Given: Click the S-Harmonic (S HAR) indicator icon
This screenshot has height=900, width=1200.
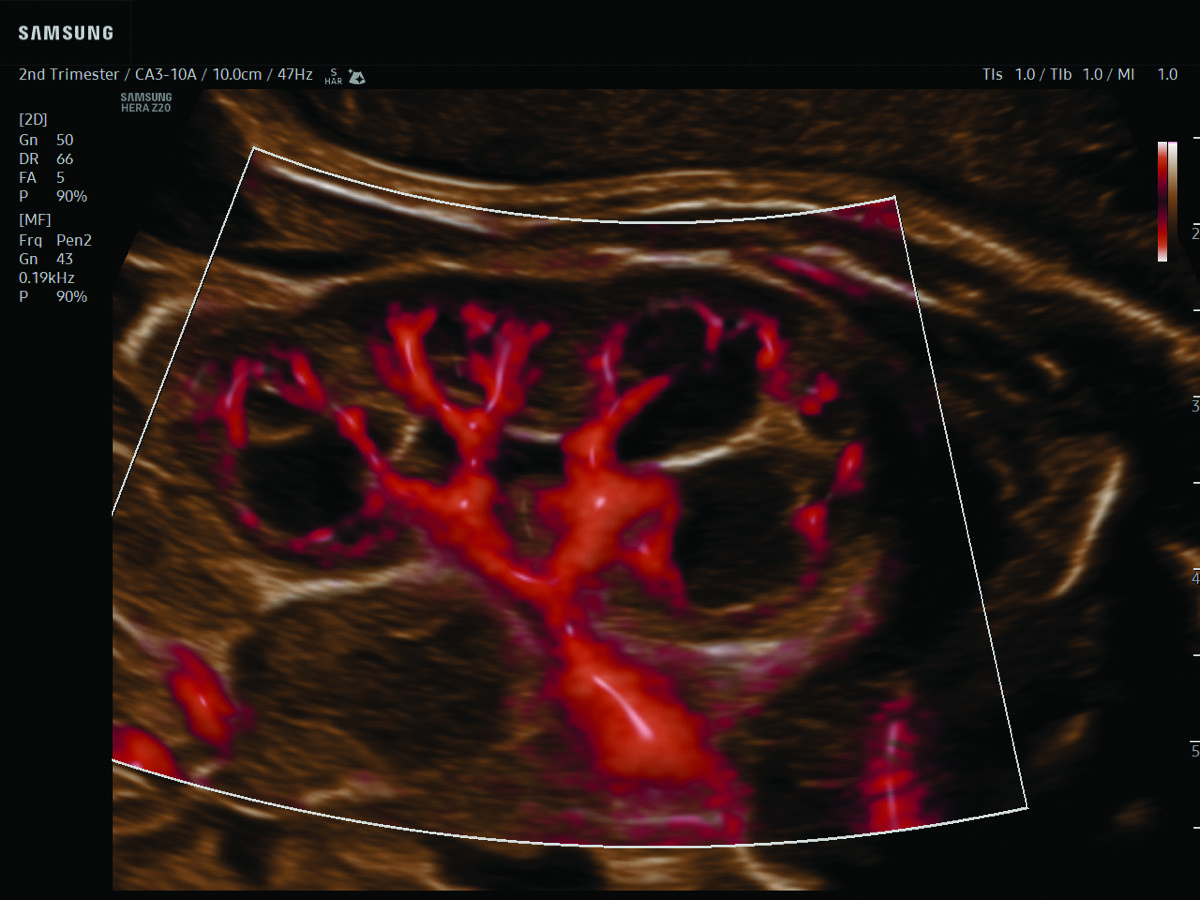Looking at the screenshot, I should tap(332, 76).
